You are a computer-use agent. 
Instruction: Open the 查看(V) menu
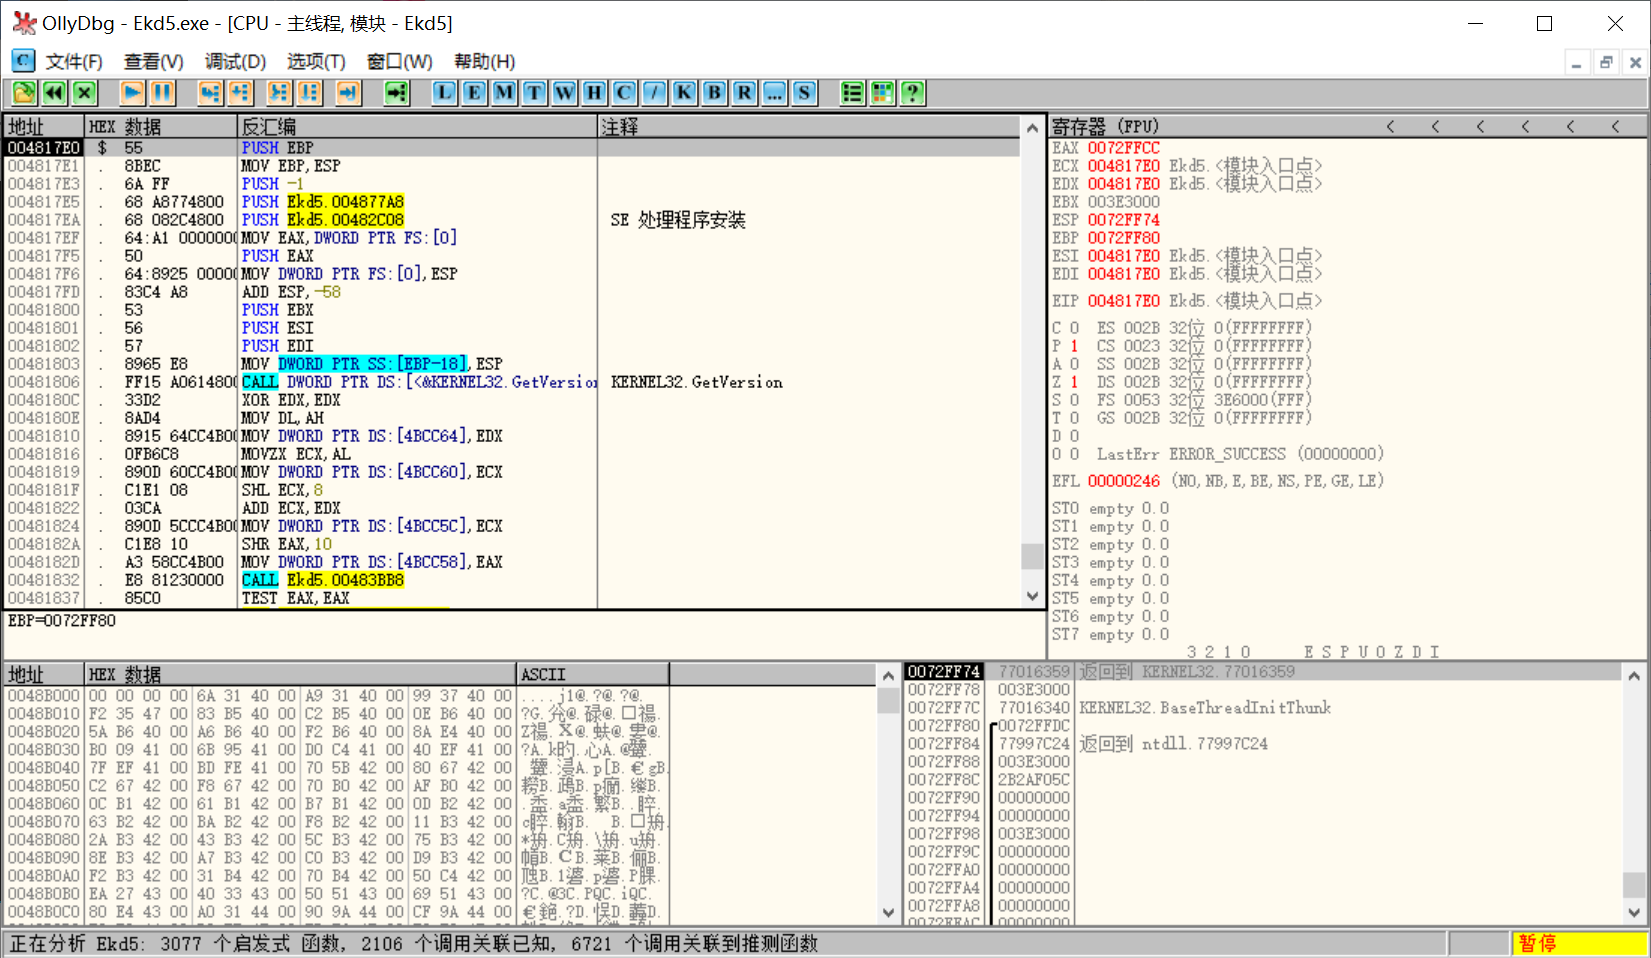pyautogui.click(x=153, y=61)
